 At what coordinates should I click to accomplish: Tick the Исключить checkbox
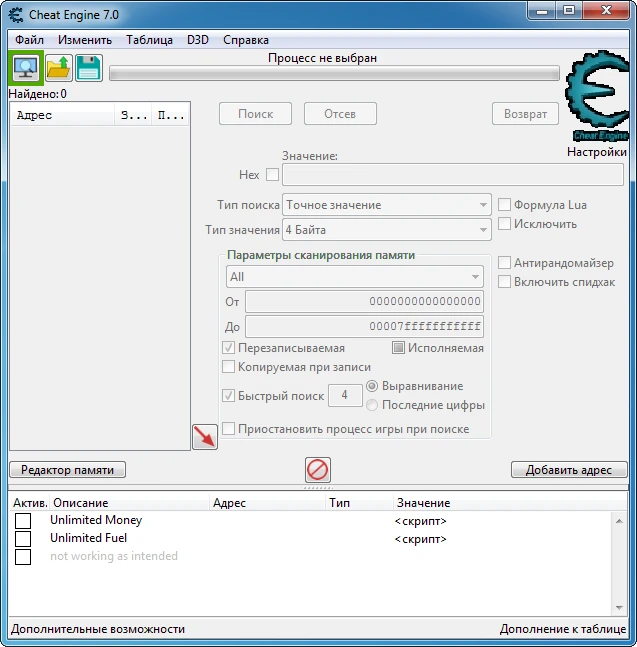504,224
